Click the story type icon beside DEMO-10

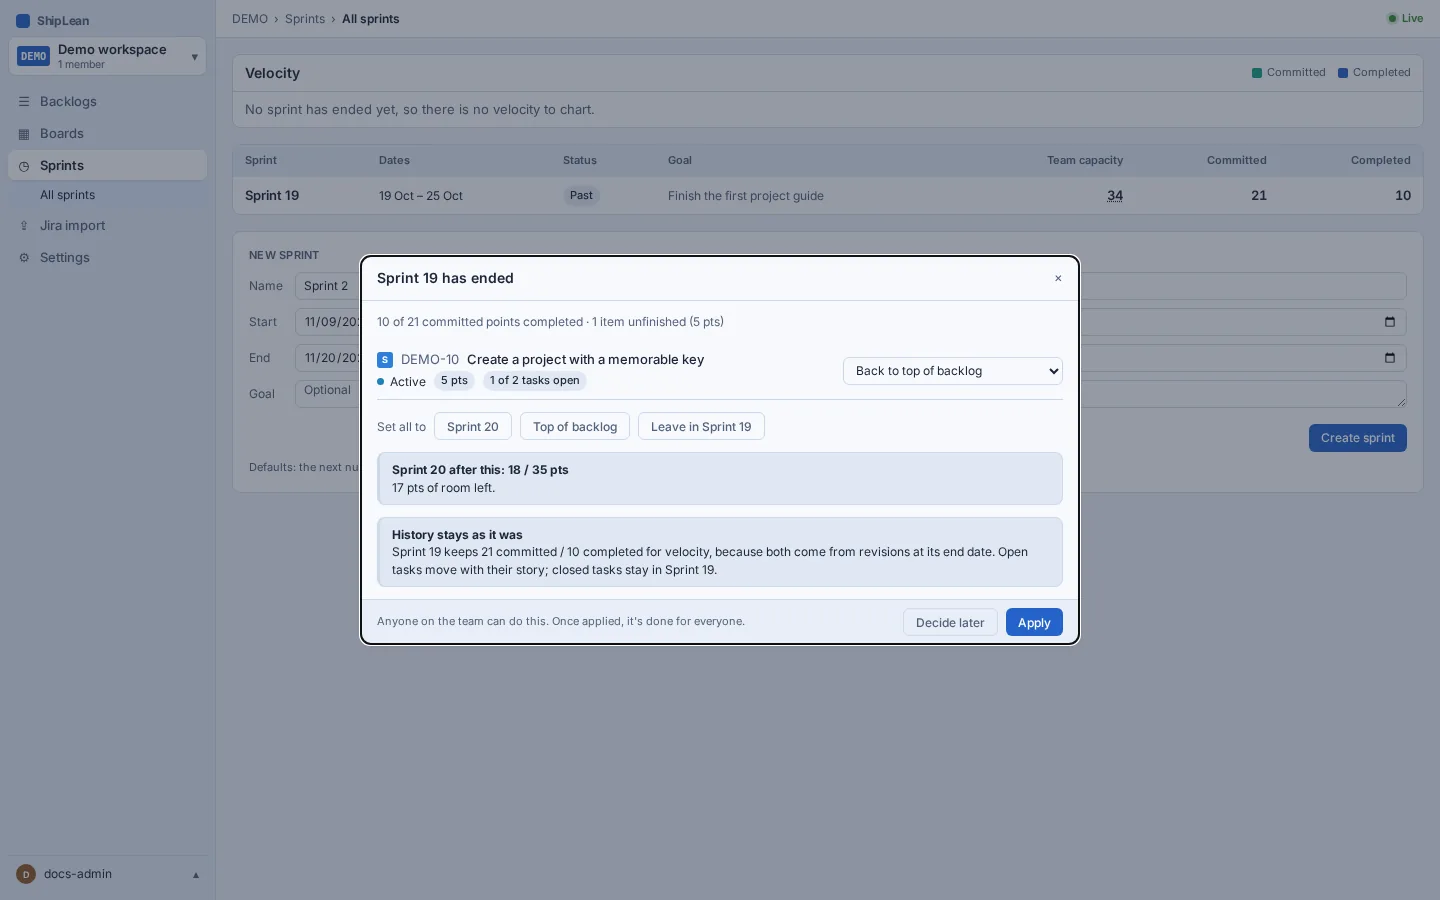pyautogui.click(x=385, y=360)
